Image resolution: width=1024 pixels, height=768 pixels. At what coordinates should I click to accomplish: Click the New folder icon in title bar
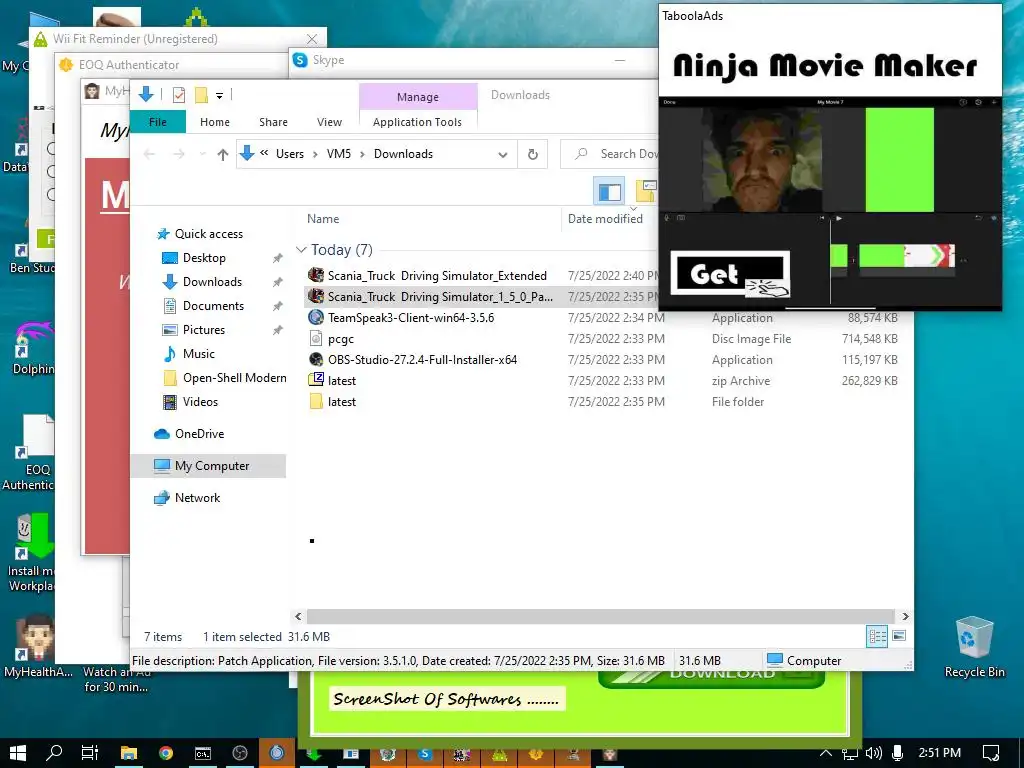point(201,95)
